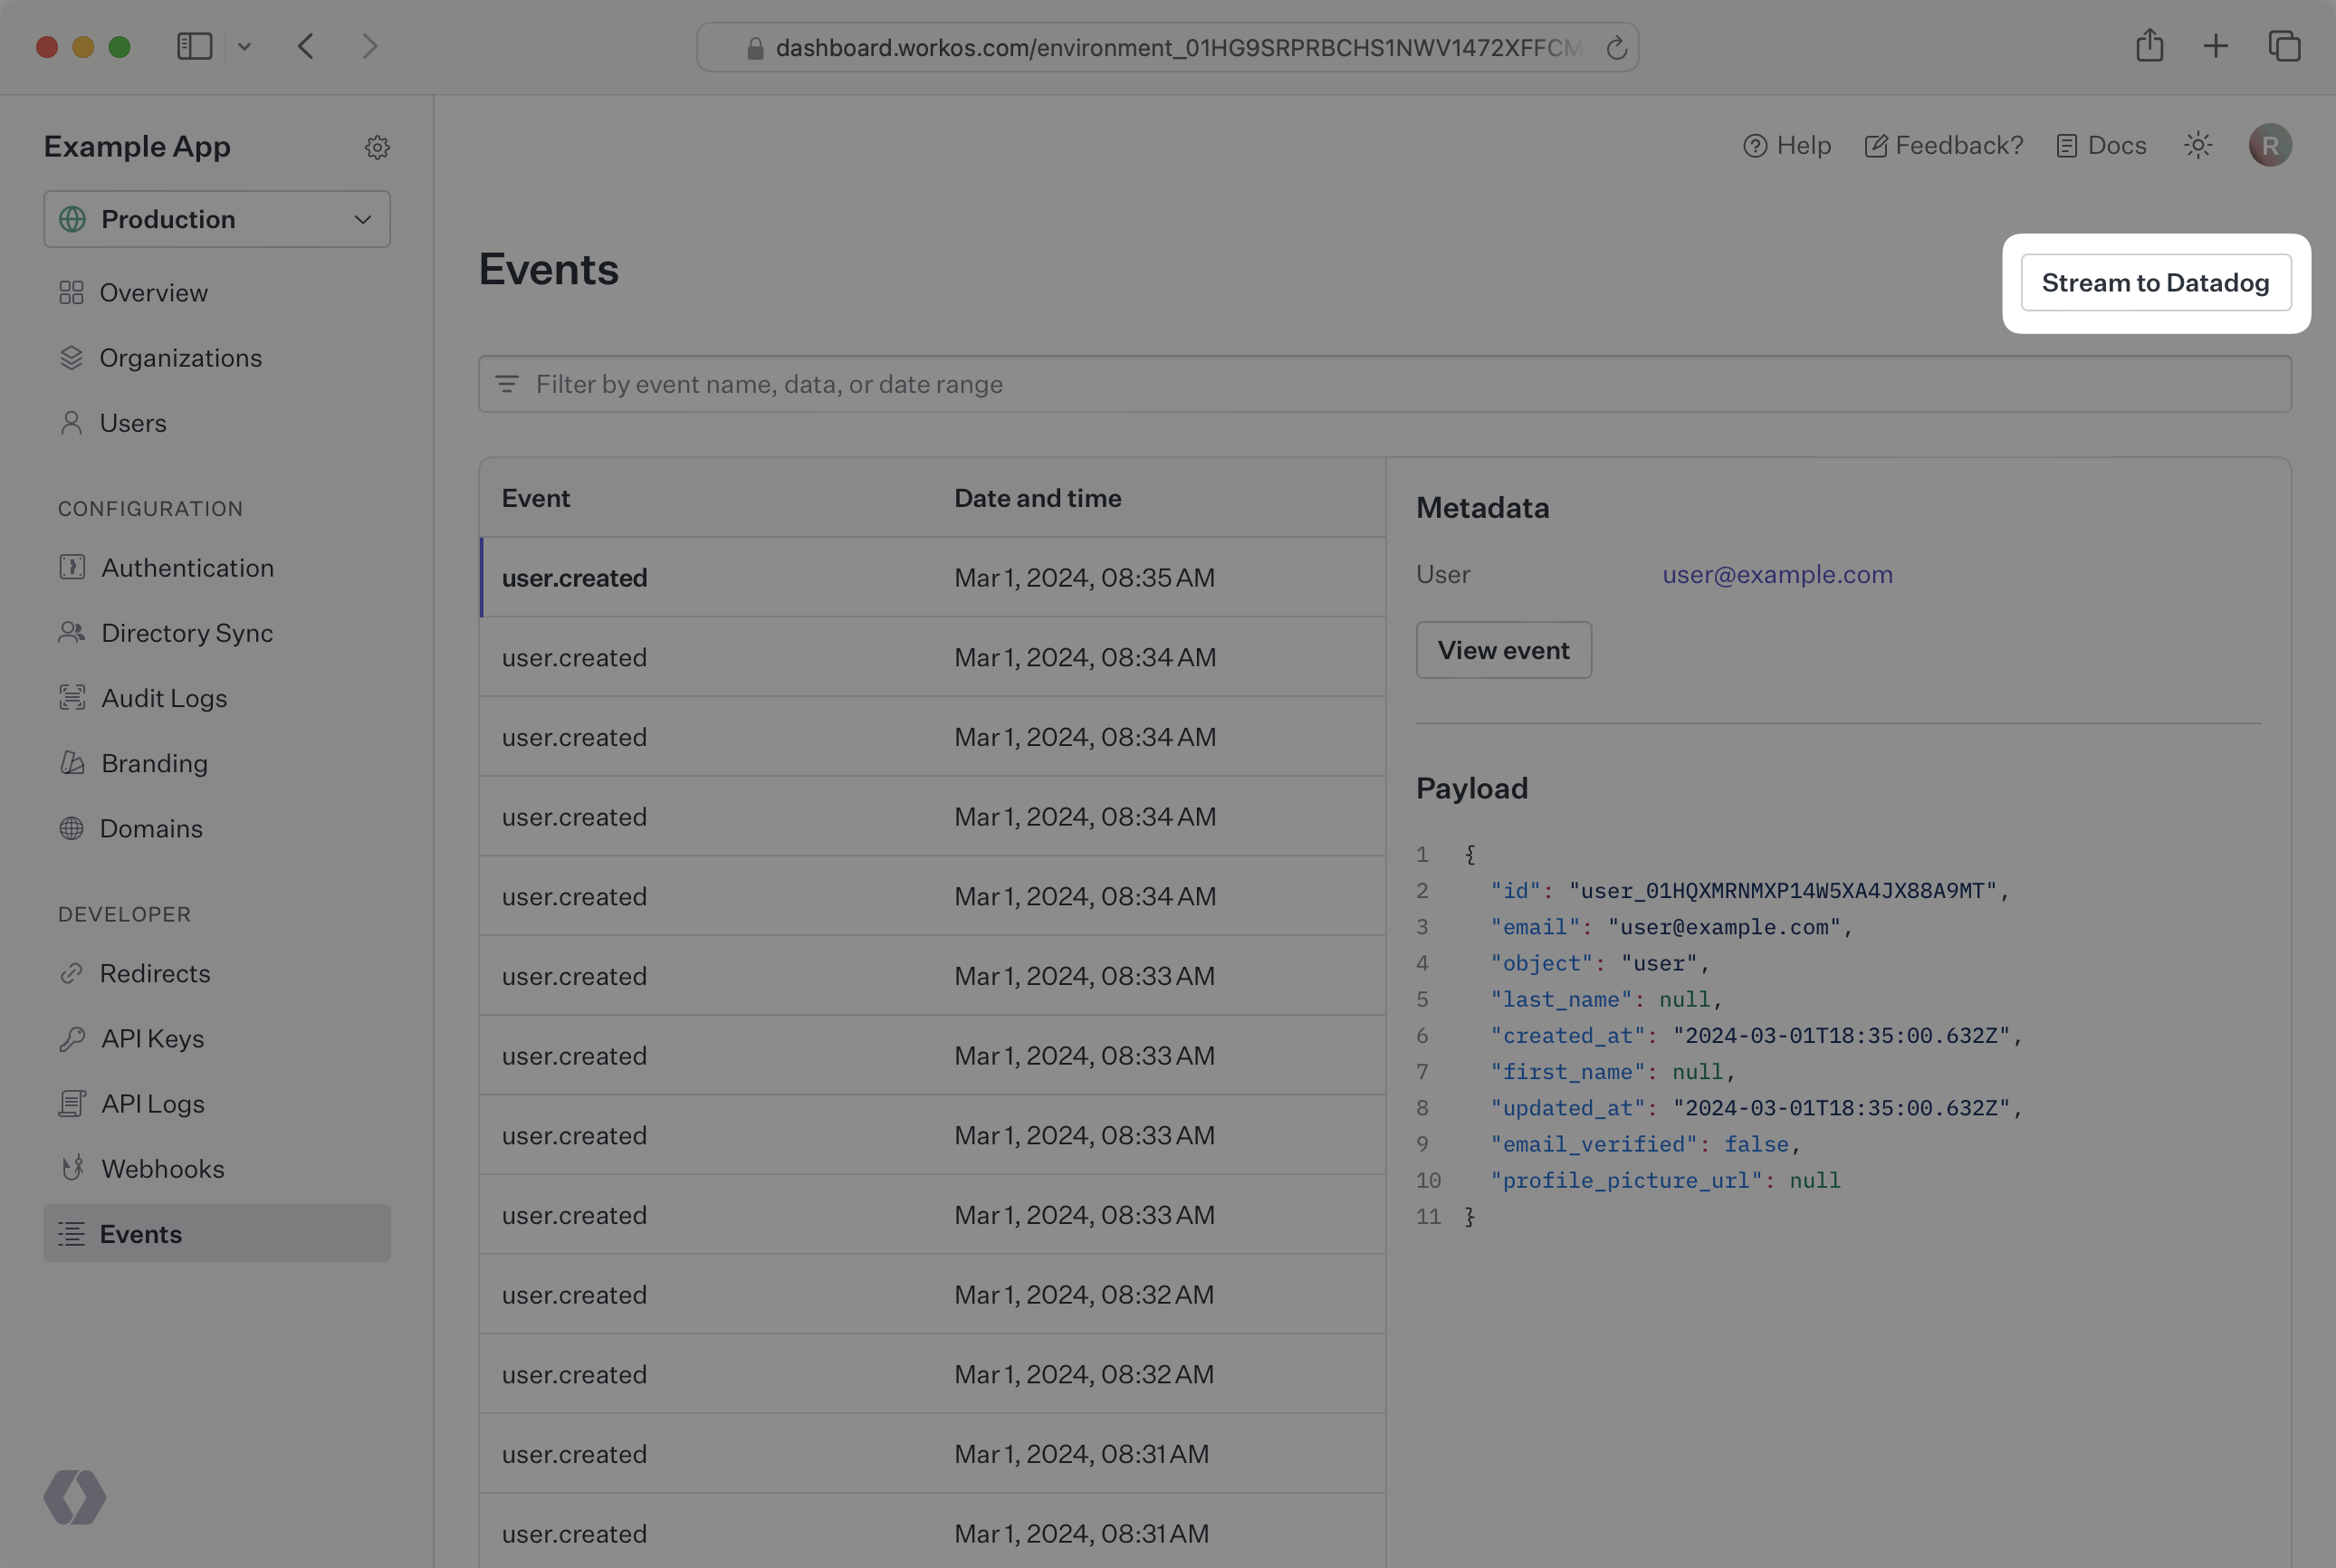Click the Audit Logs icon

click(72, 697)
